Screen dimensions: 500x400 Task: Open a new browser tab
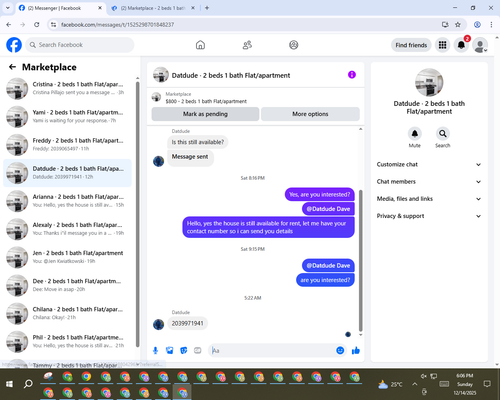click(x=207, y=8)
